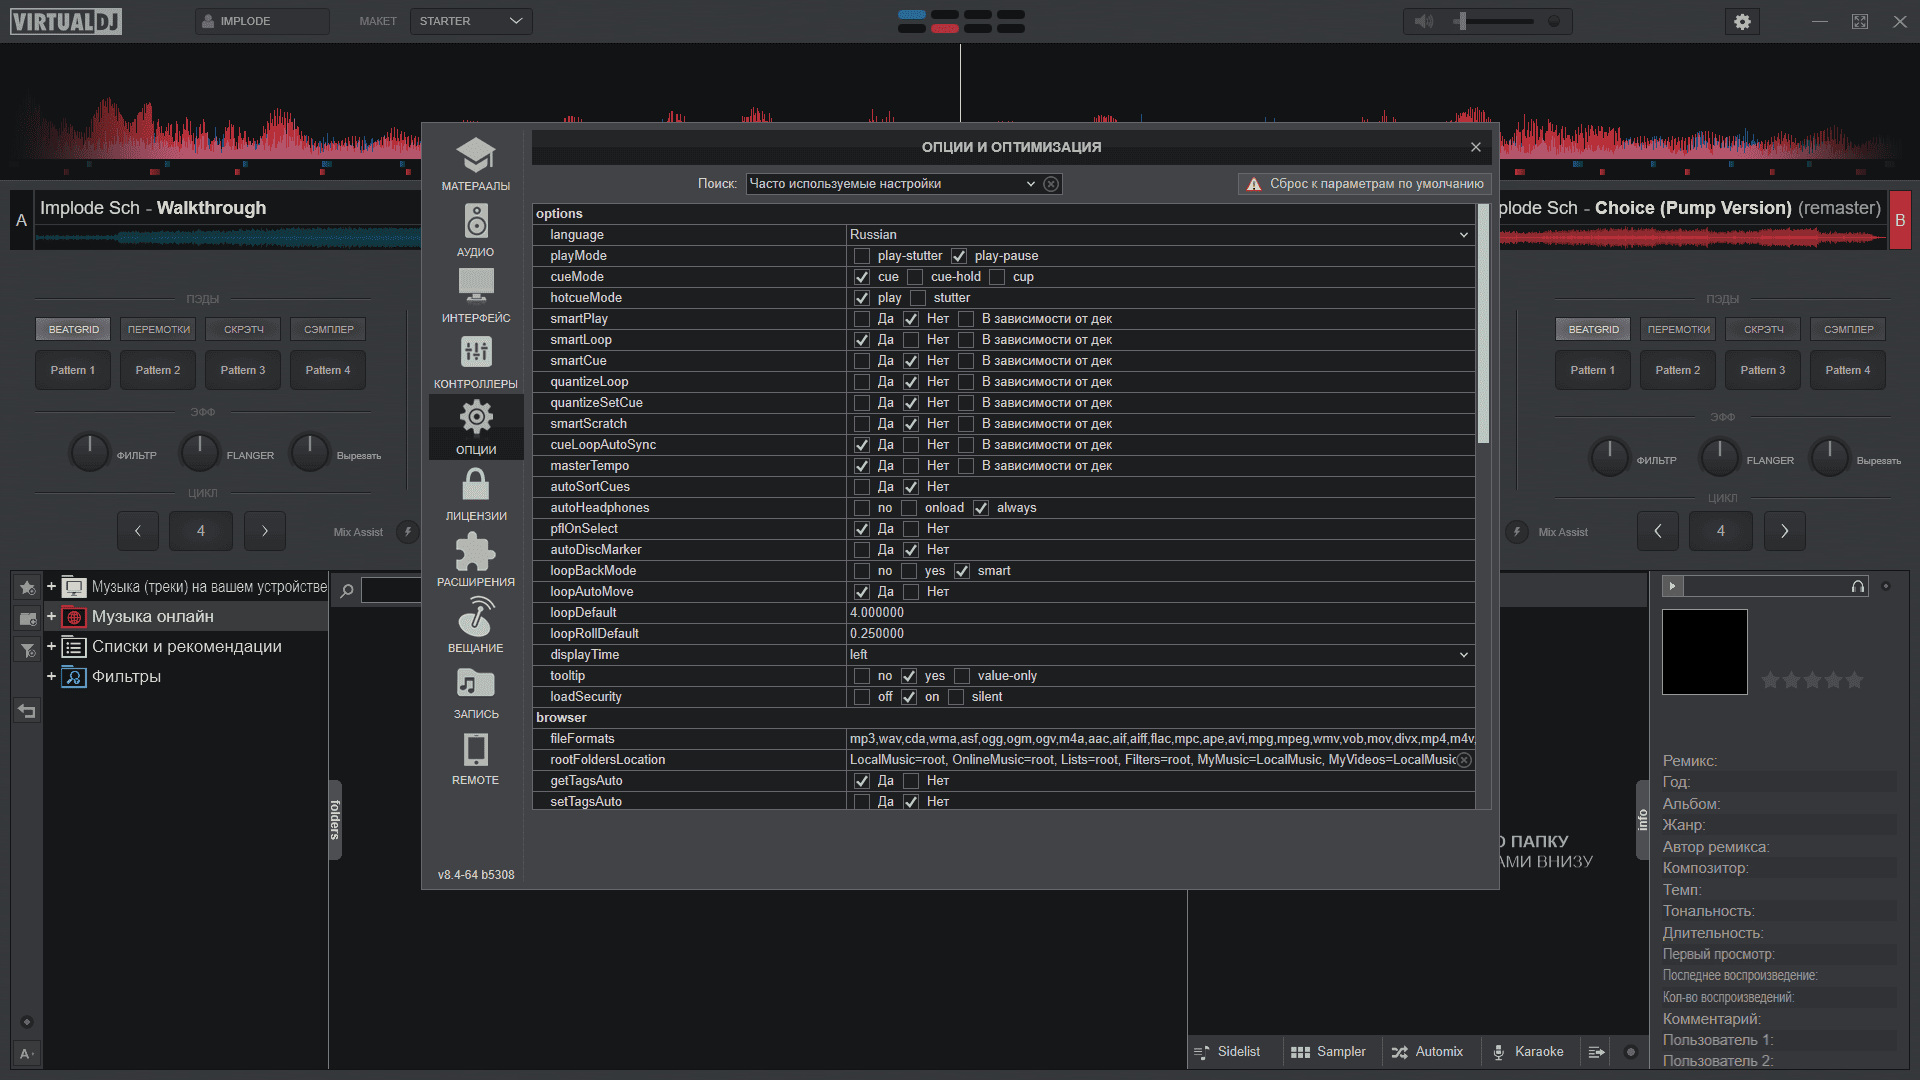Click the favorites star folder icon
Image resolution: width=1920 pixels, height=1080 pixels.
(27, 588)
